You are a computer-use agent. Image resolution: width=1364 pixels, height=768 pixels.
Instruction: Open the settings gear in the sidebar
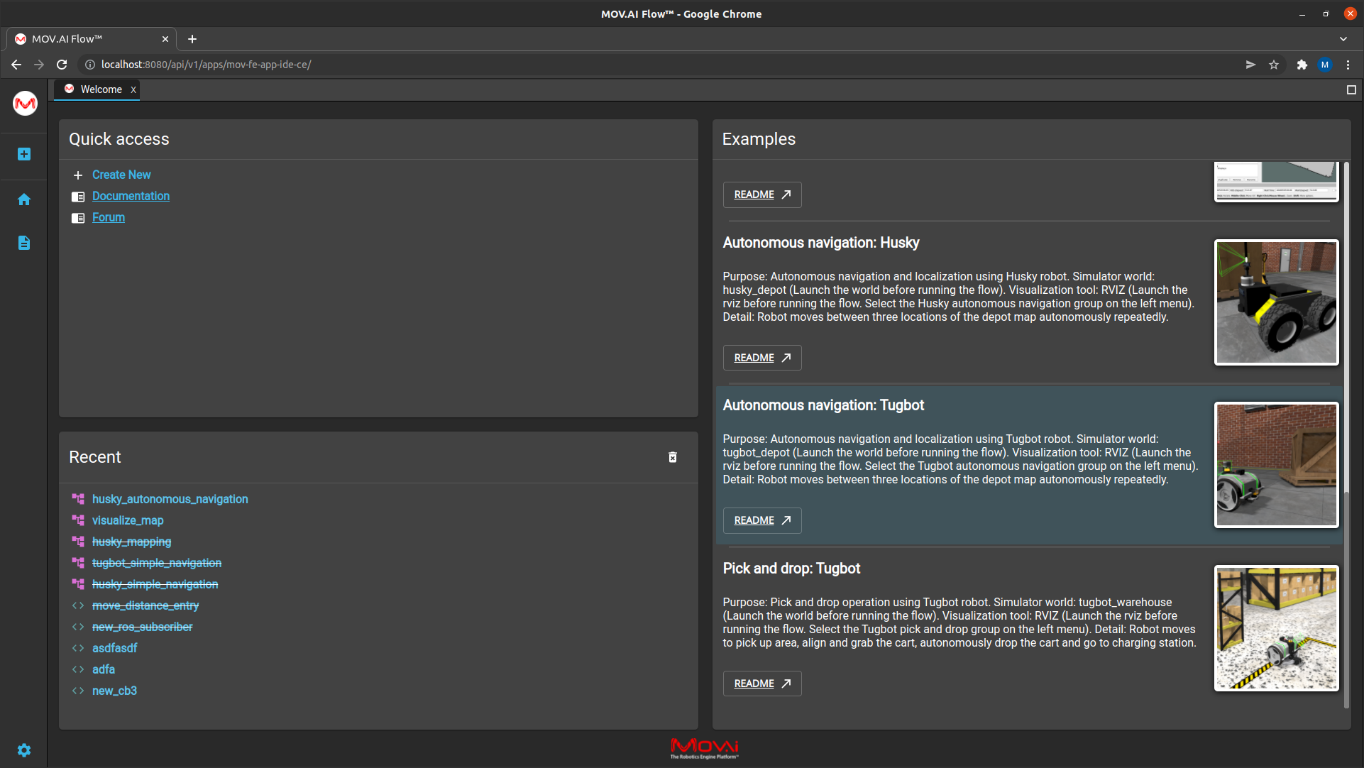[24, 750]
